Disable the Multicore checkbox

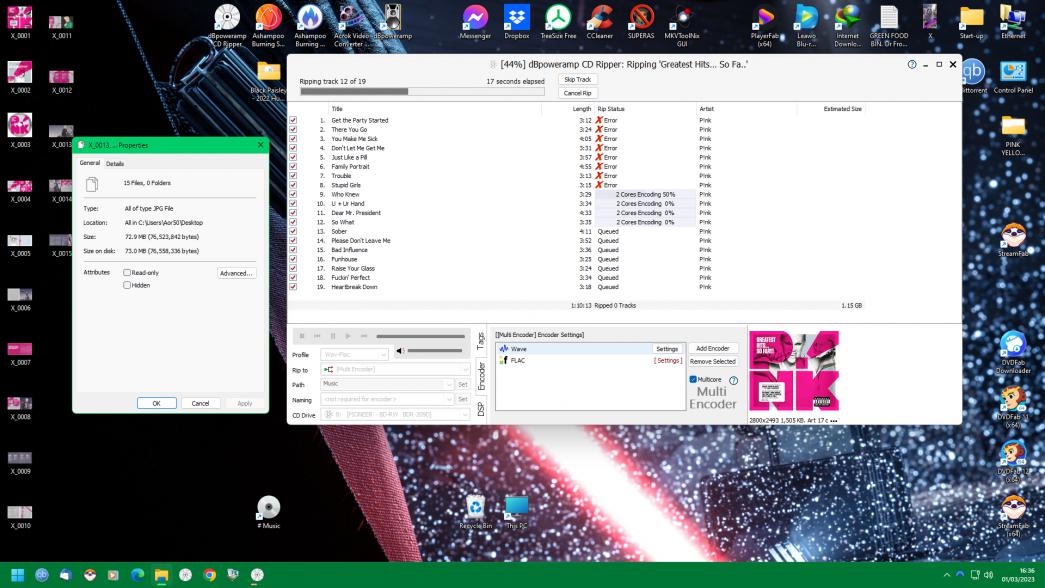tap(693, 380)
